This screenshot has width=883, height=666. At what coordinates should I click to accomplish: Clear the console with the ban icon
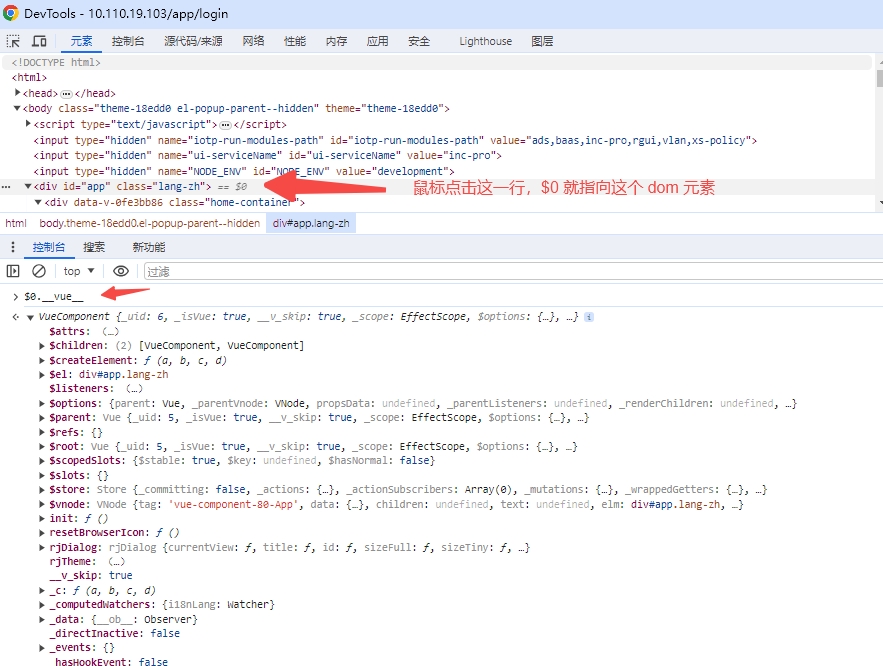point(39,271)
